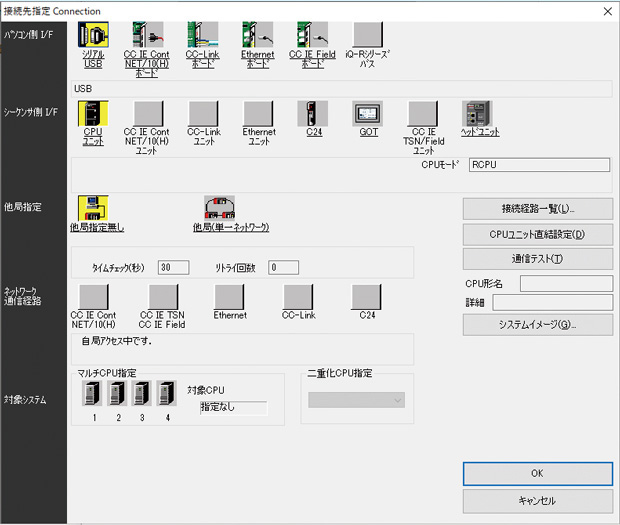This screenshot has height=525, width=620.
Task: Click the ヘッドユニット icon
Action: point(479,114)
